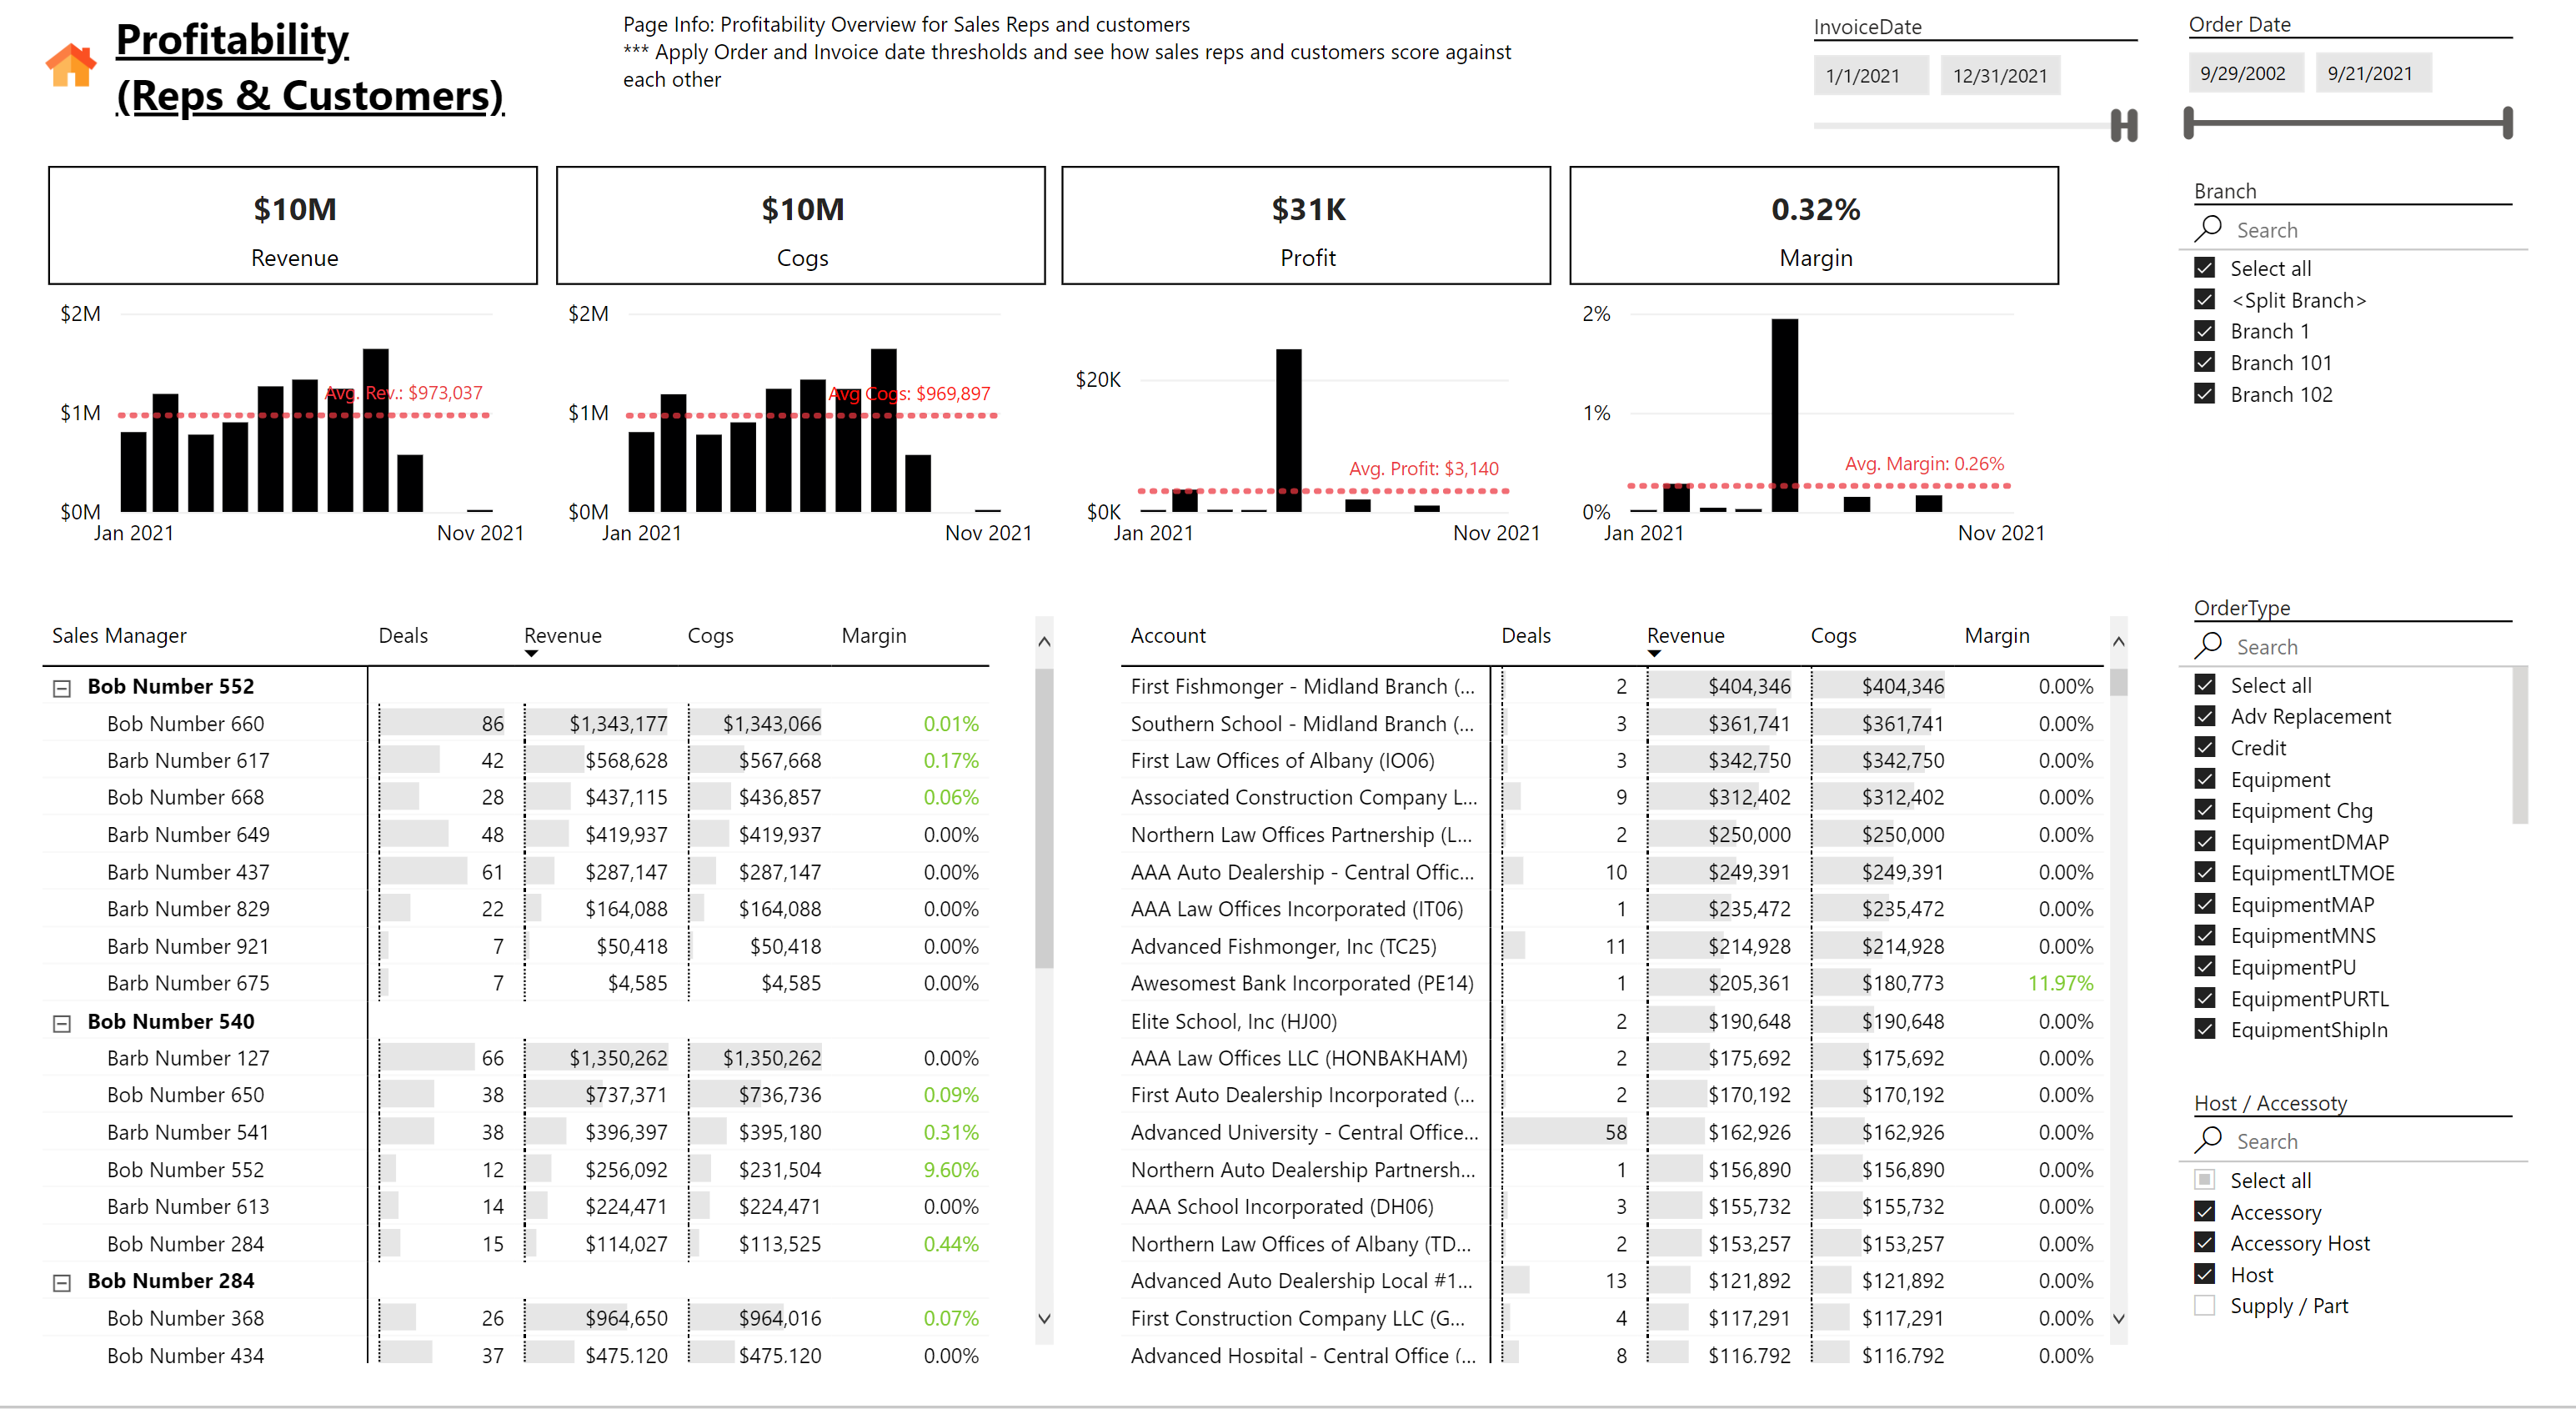Toggle the EquipmentPURTL checkbox
This screenshot has width=2576, height=1409.
(2204, 998)
